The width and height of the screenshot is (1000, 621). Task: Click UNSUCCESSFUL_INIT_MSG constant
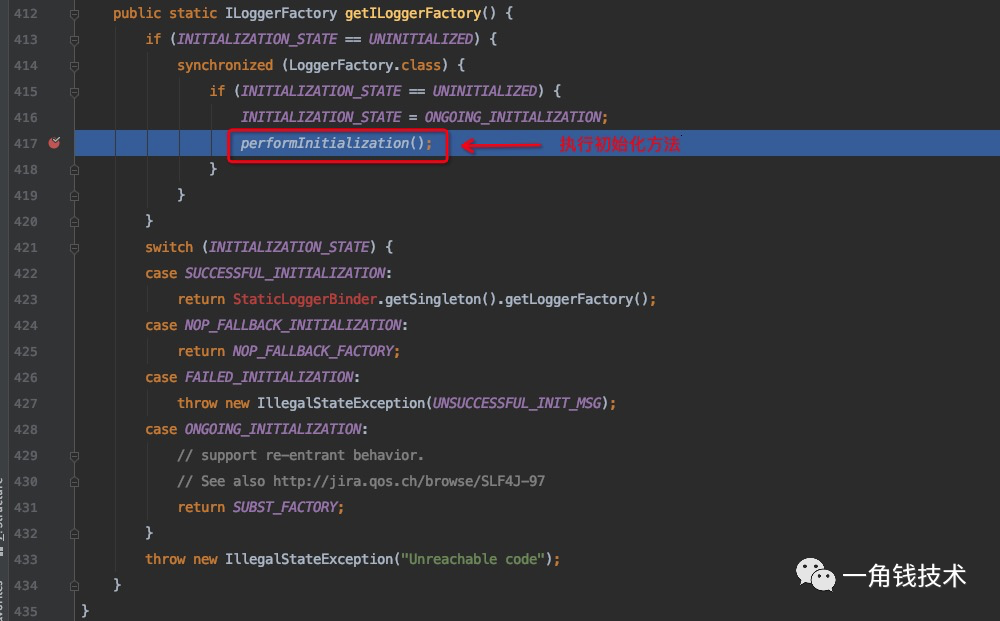tap(517, 403)
